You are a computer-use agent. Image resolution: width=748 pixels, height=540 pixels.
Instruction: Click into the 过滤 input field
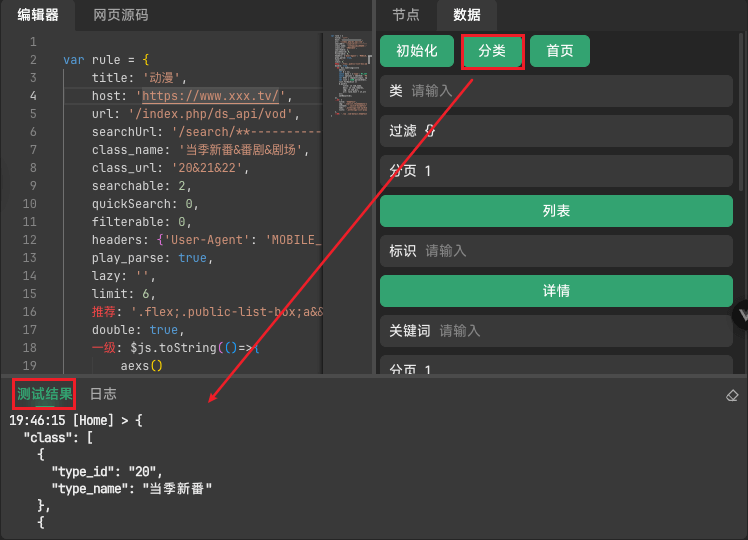[x=570, y=131]
